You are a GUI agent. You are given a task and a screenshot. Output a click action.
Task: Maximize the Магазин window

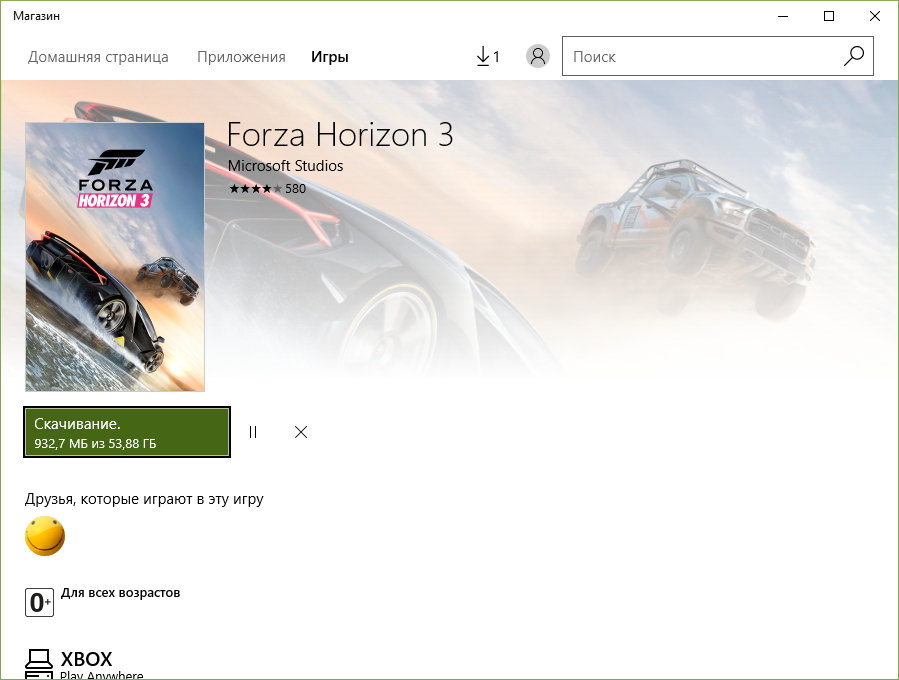click(828, 16)
